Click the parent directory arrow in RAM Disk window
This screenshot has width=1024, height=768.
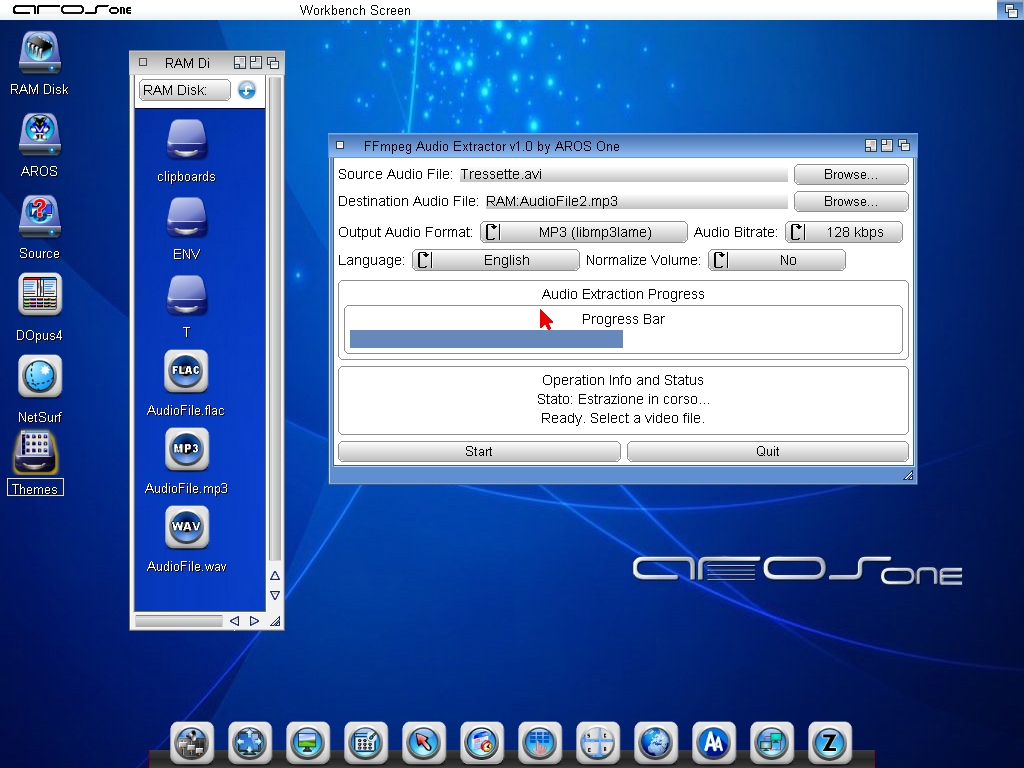(x=246, y=90)
